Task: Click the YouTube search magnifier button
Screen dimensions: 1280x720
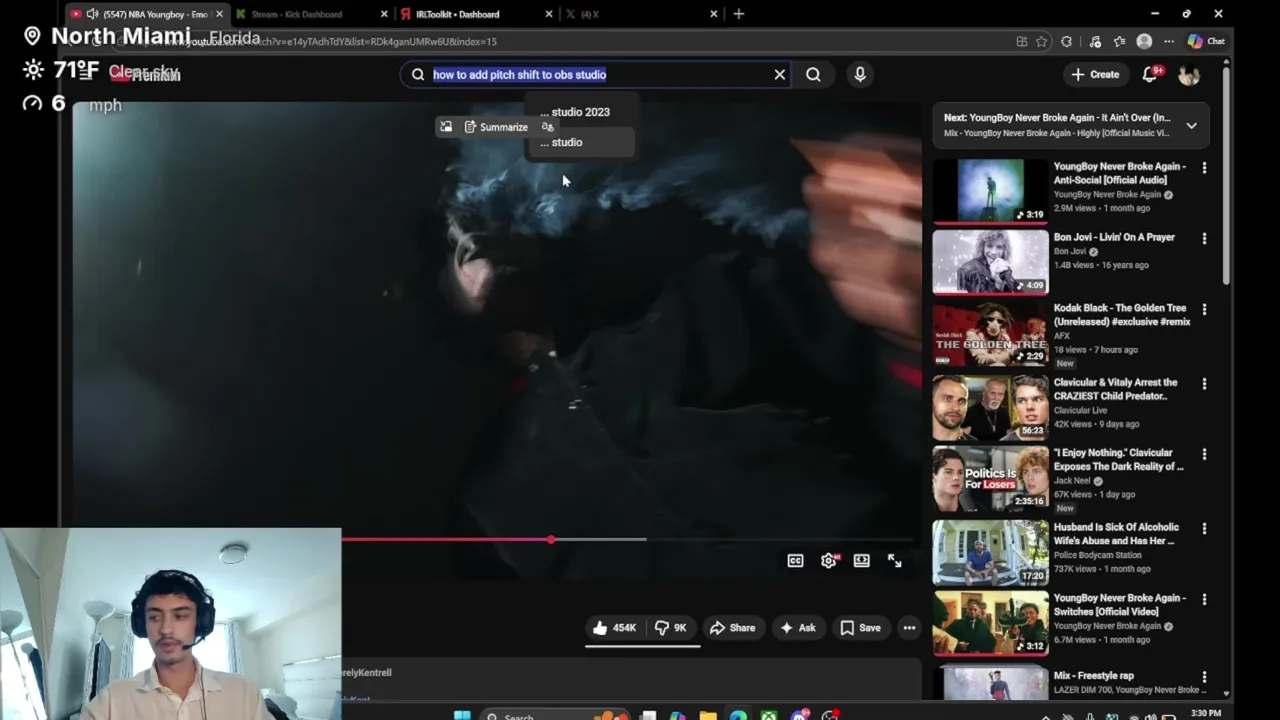Action: (x=813, y=74)
